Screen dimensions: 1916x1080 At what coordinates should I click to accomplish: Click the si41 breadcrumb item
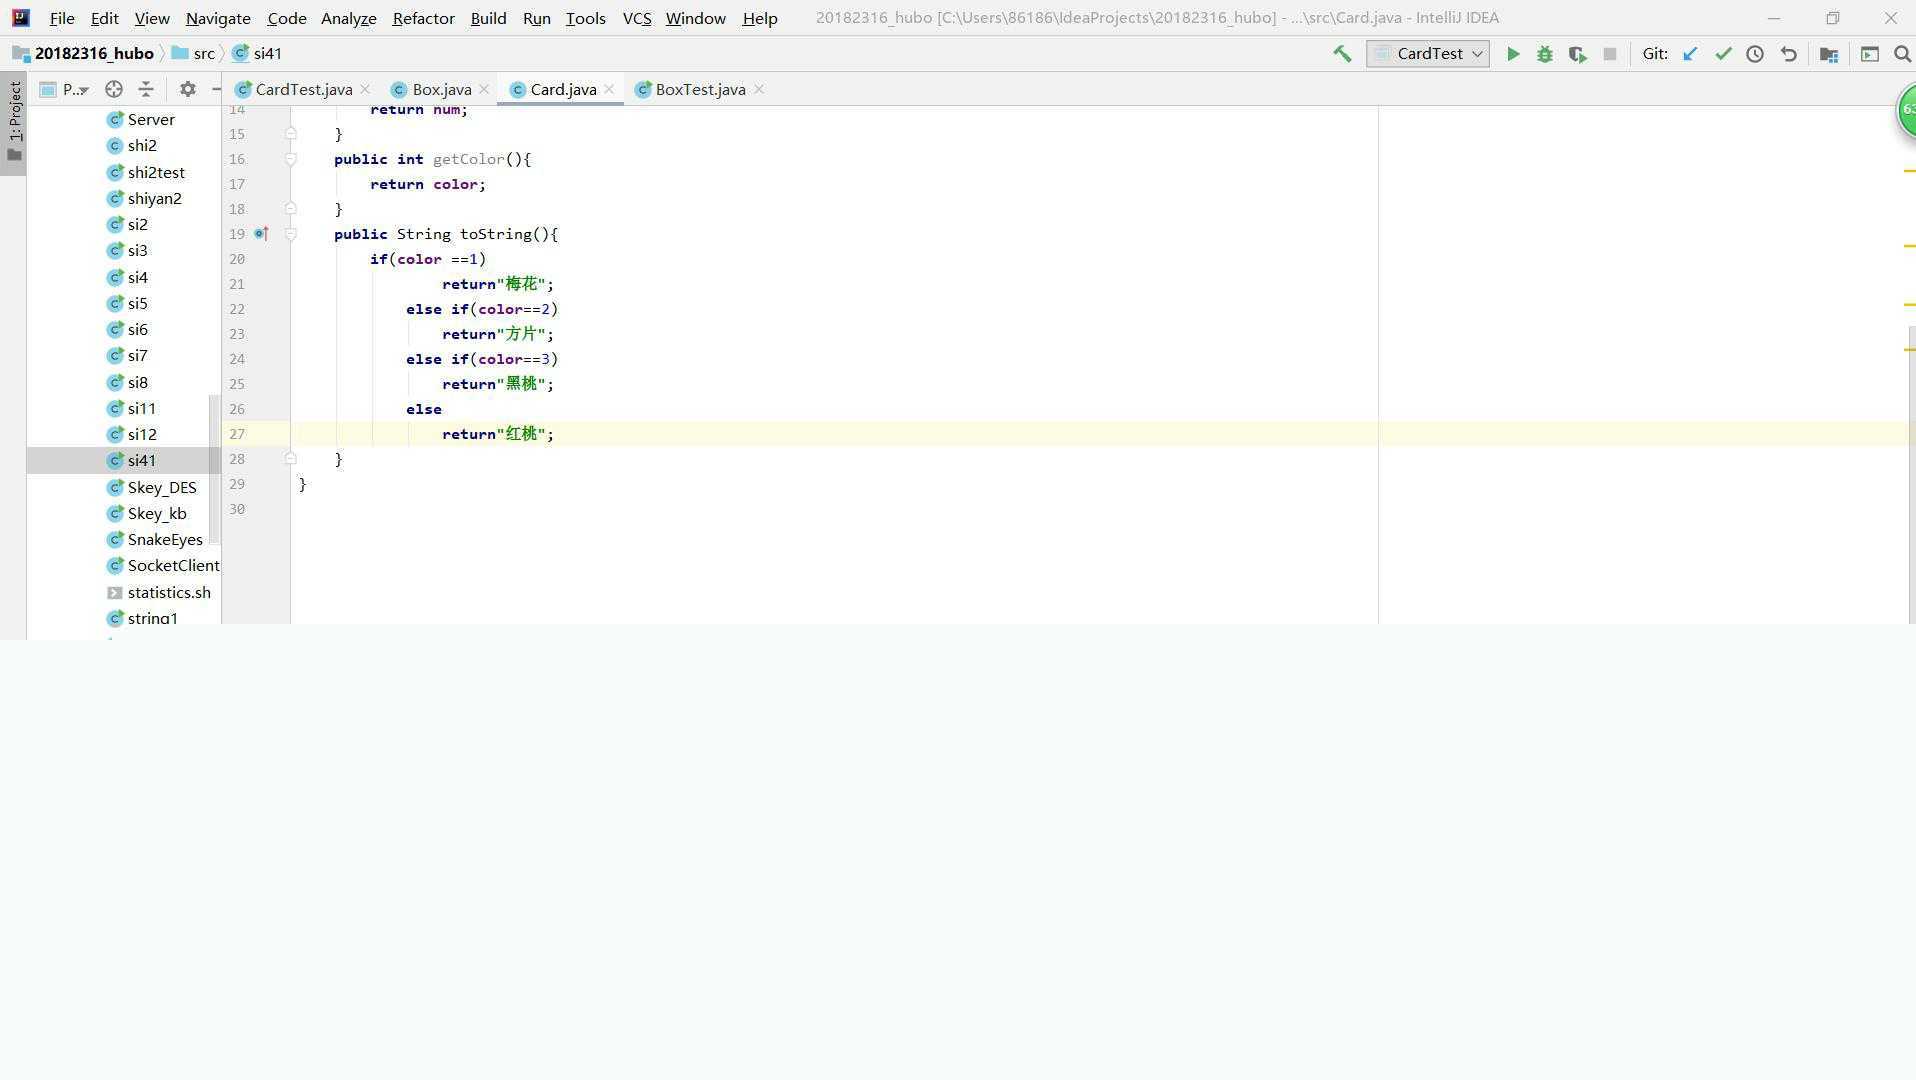(257, 54)
